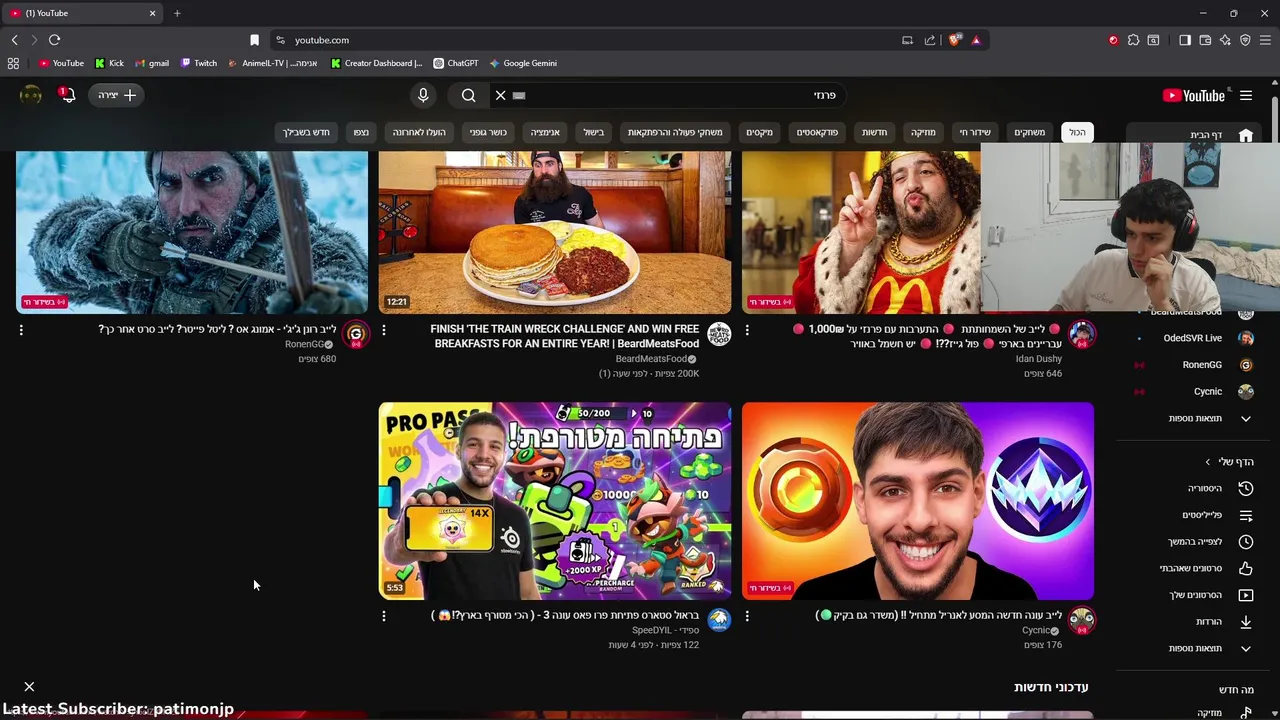Click the יצירה create button
This screenshot has height=720, width=1280.
[117, 95]
